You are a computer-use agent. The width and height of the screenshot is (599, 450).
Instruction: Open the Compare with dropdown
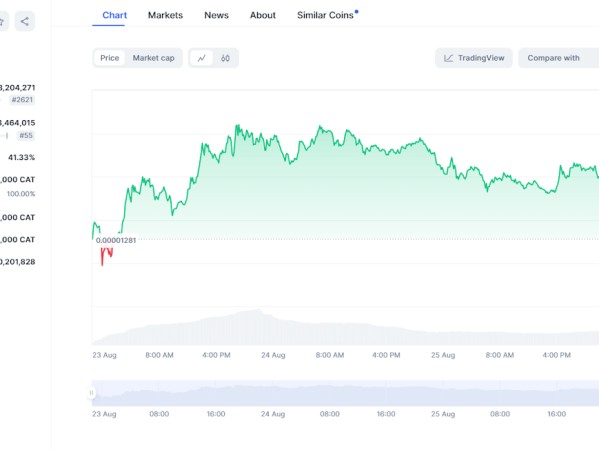(559, 58)
